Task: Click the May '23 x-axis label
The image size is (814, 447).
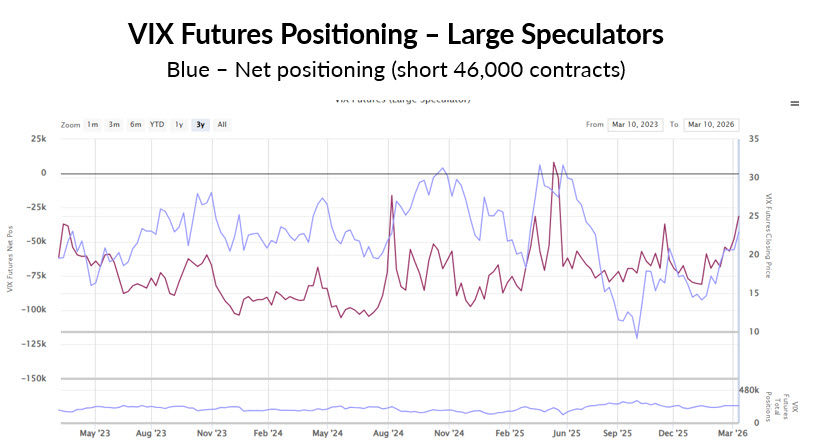Action: coord(93,433)
